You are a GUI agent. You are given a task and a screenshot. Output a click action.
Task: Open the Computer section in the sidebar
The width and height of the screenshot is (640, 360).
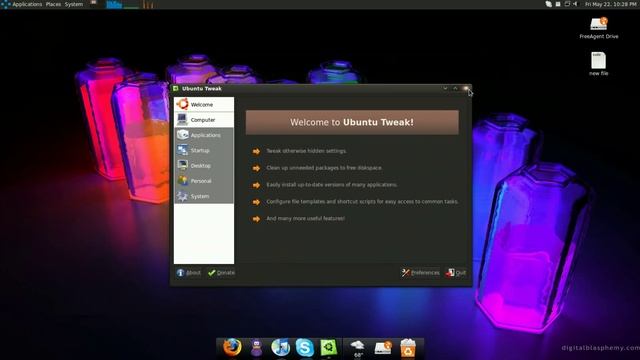pyautogui.click(x=204, y=120)
